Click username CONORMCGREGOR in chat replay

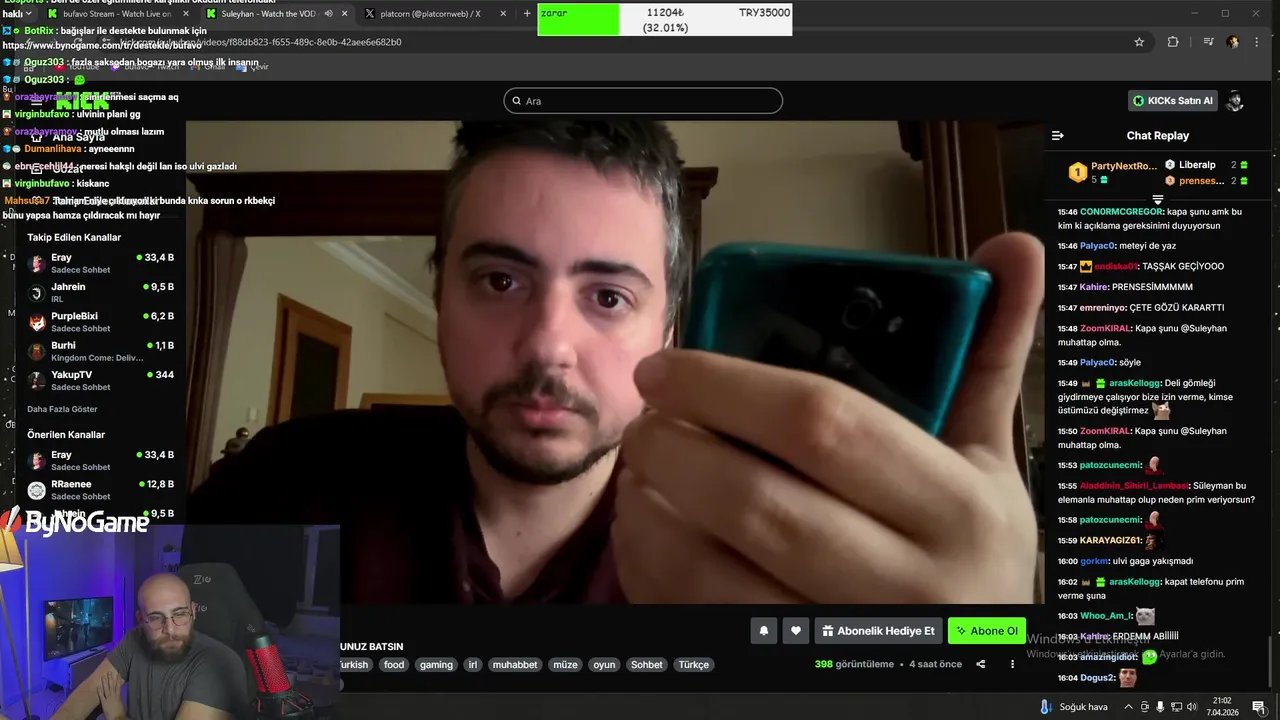(x=1121, y=212)
